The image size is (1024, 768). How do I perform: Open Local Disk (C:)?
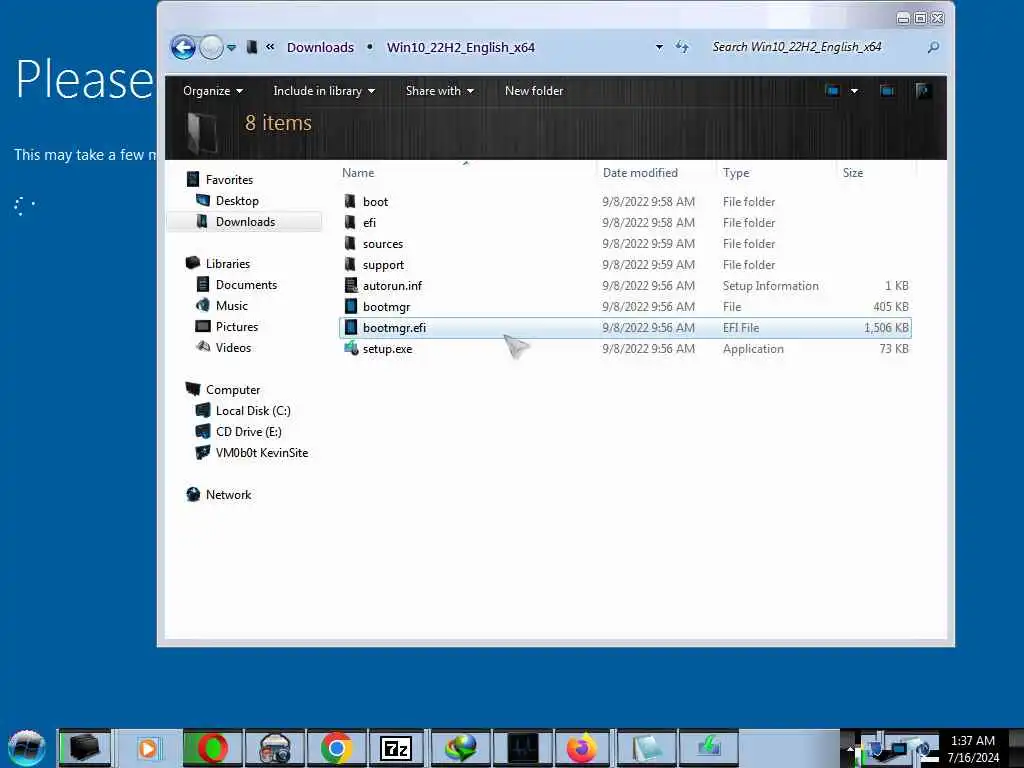tap(253, 411)
